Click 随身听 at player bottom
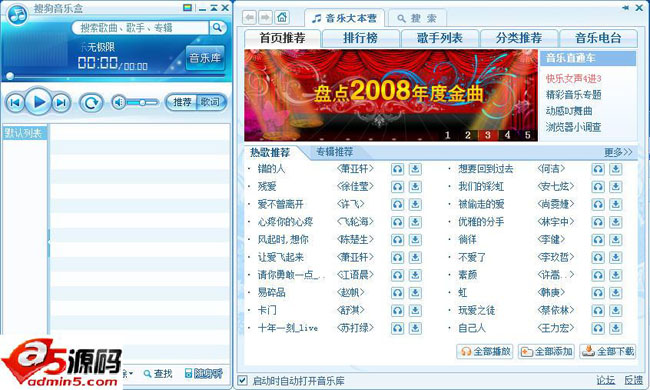Screen dimensions: 650x390 click(203, 374)
